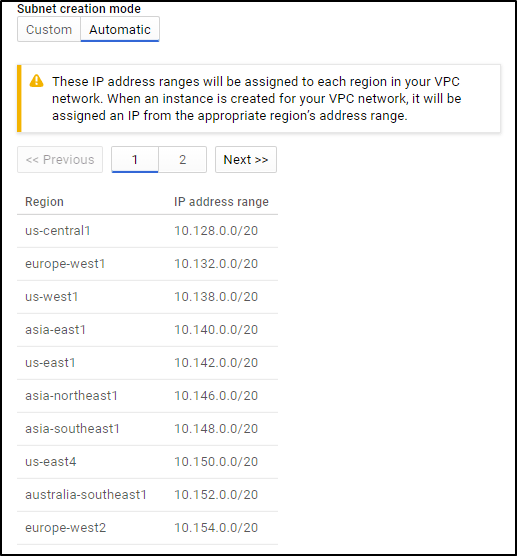517x556 pixels.
Task: Click the << Previous button
Action: (60, 160)
